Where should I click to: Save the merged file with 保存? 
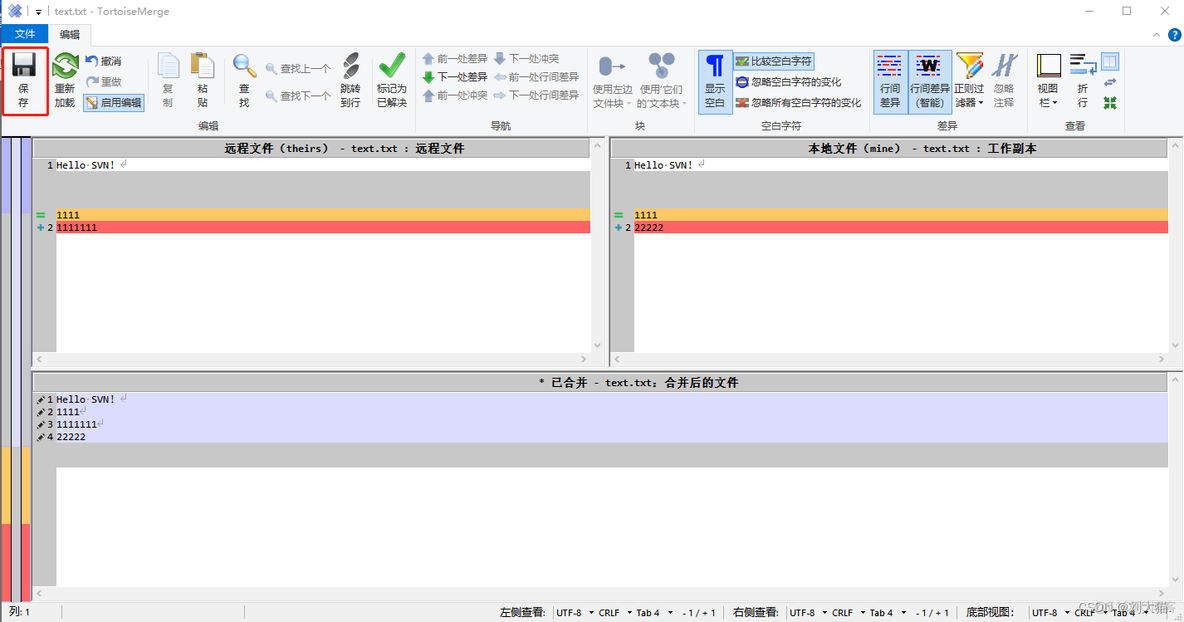point(24,81)
